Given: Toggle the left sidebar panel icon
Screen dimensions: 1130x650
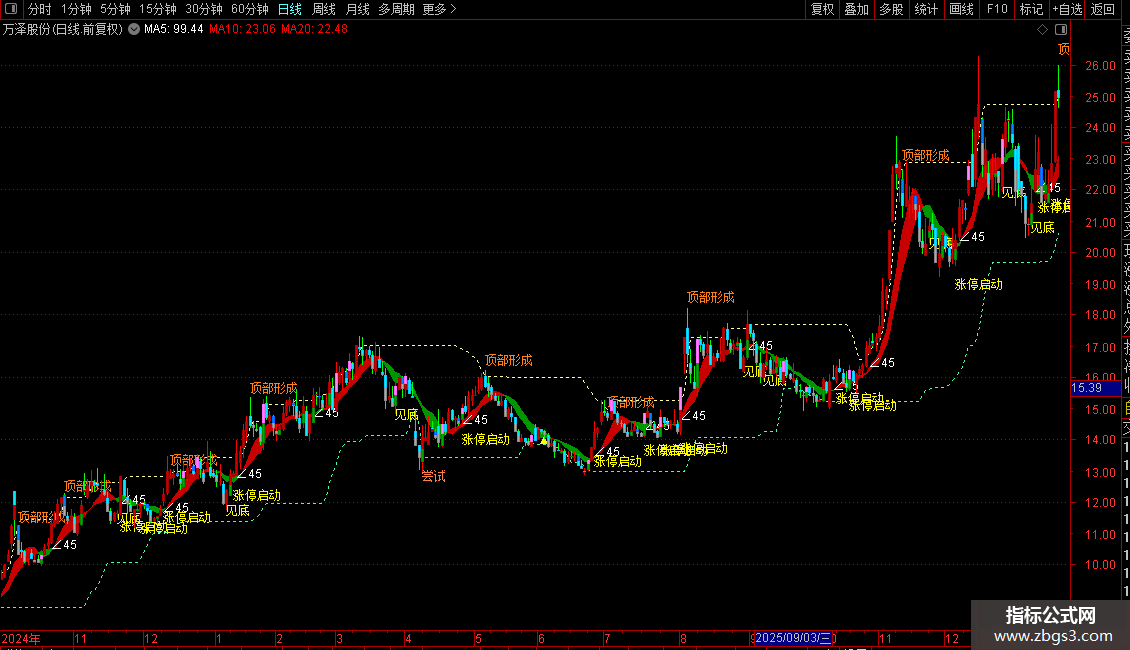Looking at the screenshot, I should click(x=11, y=9).
